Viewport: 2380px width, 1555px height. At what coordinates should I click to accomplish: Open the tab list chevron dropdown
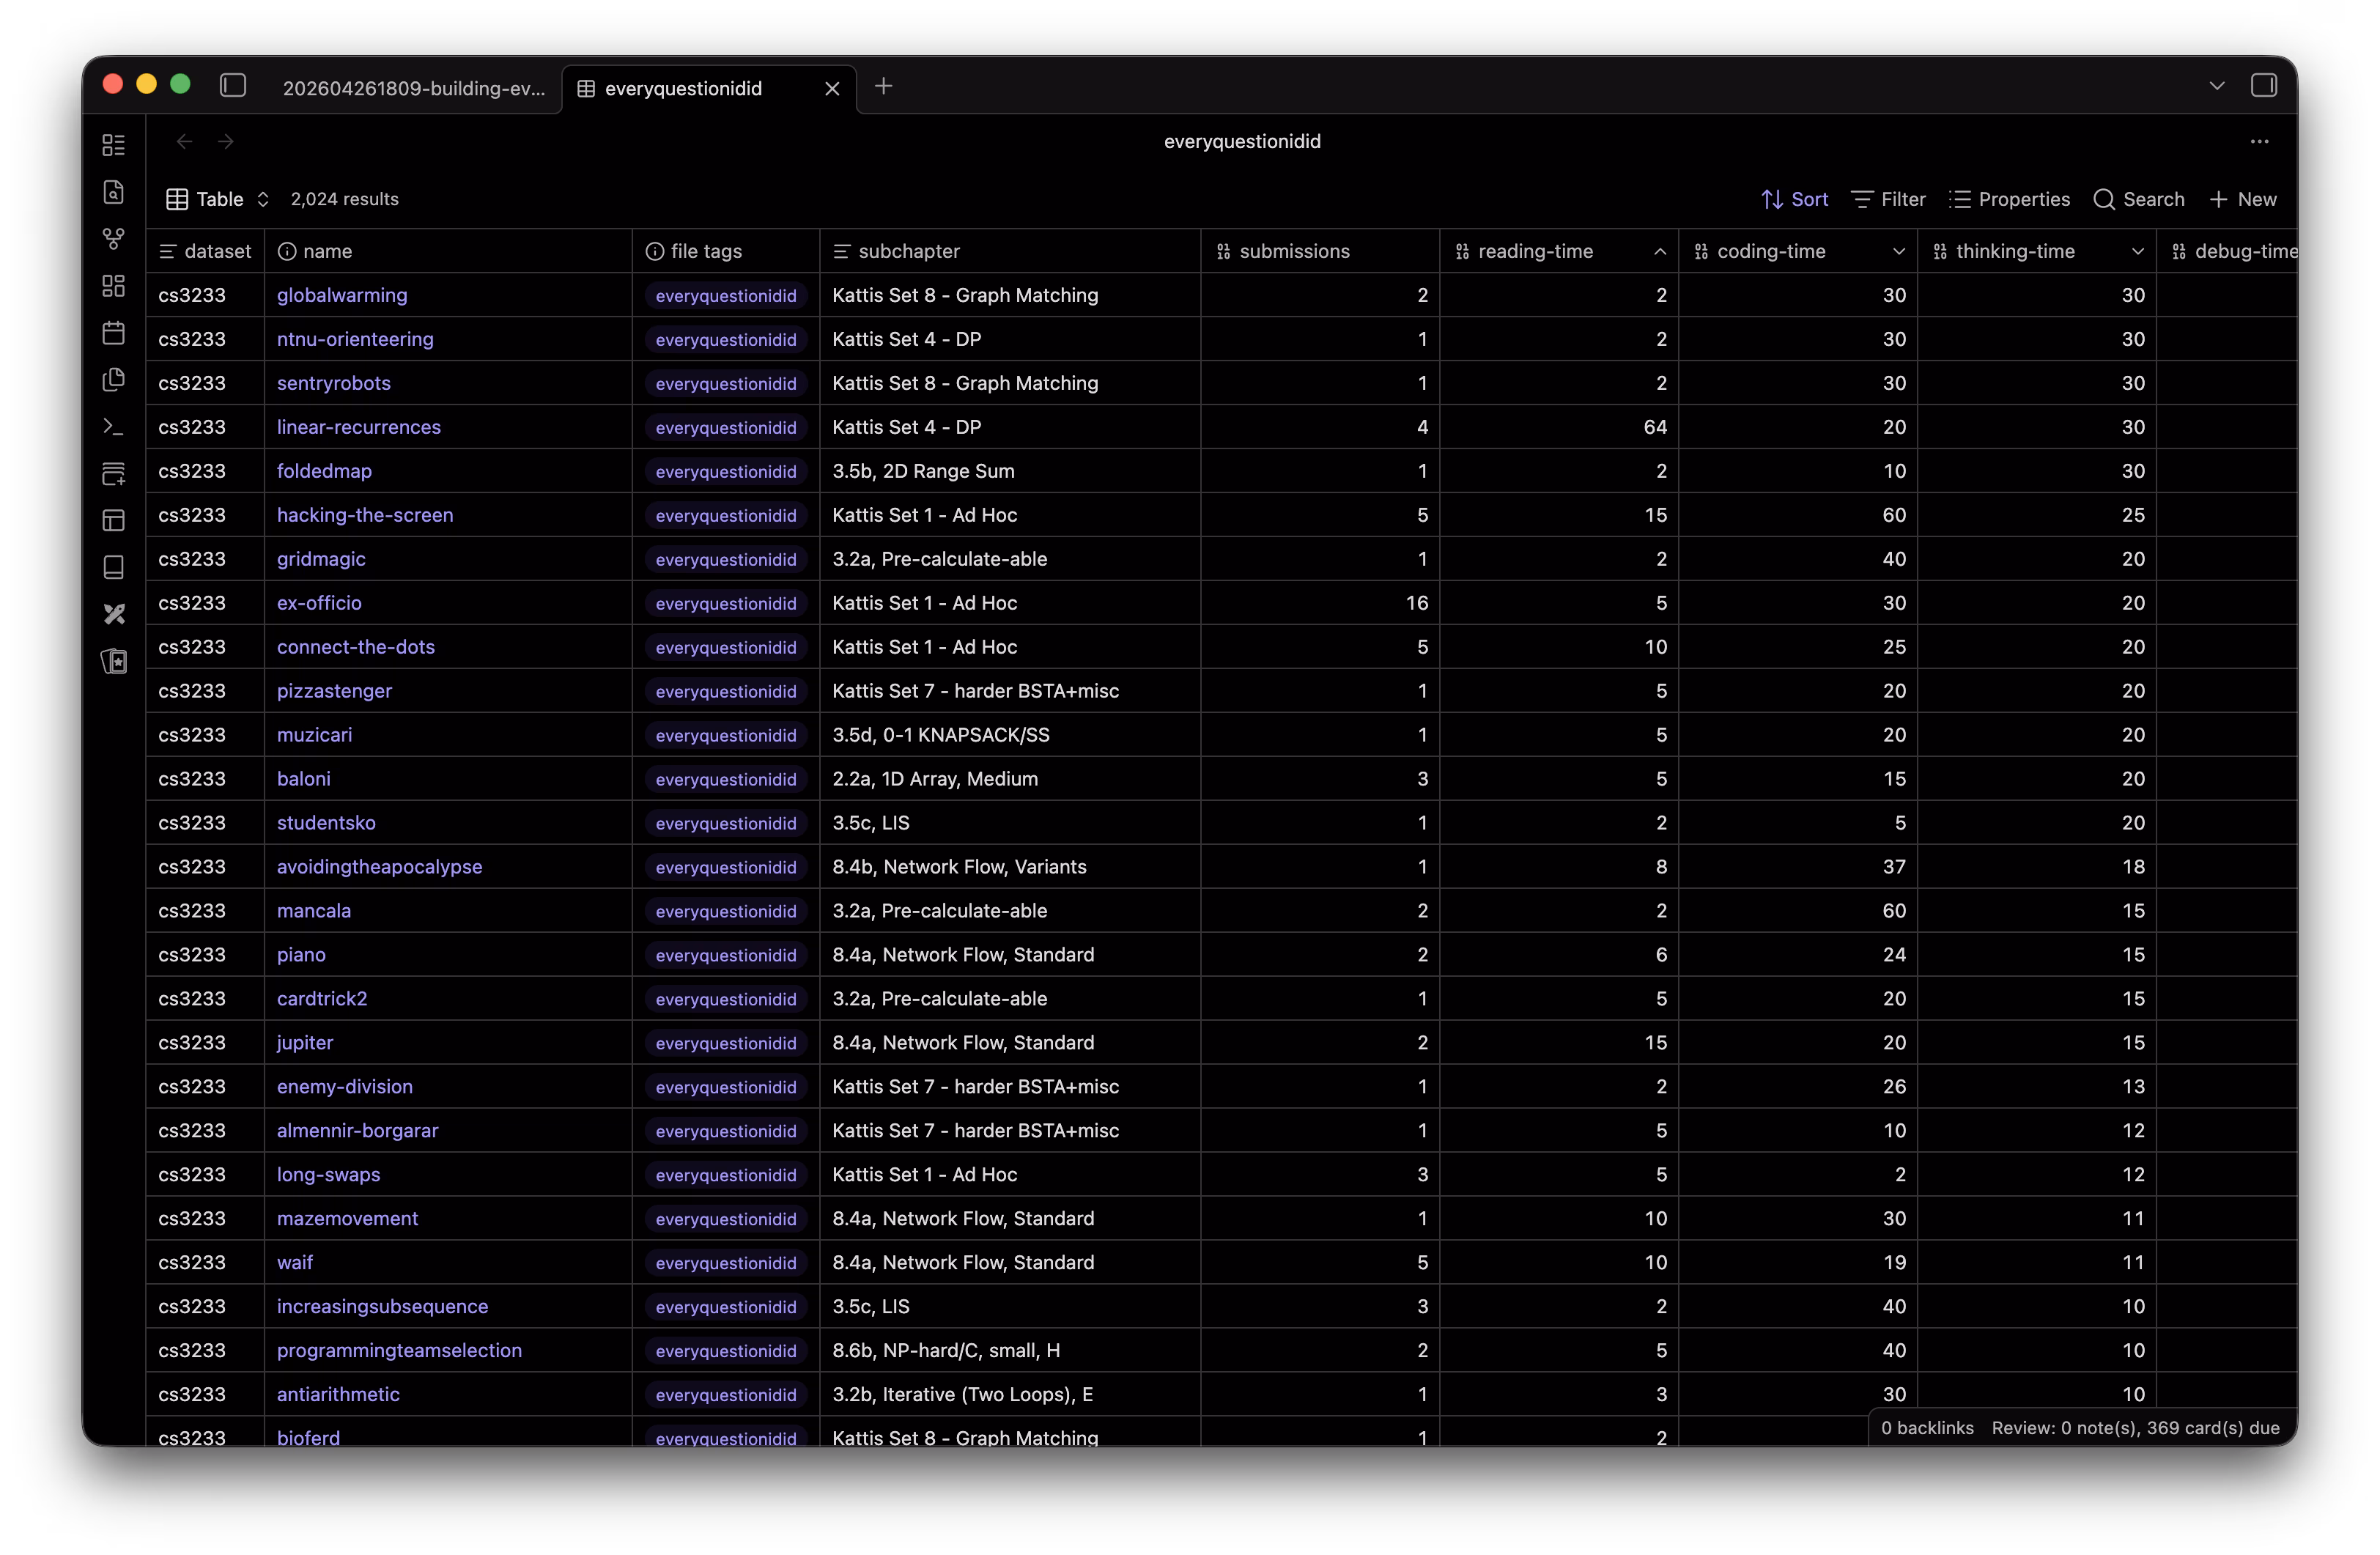click(x=2216, y=86)
